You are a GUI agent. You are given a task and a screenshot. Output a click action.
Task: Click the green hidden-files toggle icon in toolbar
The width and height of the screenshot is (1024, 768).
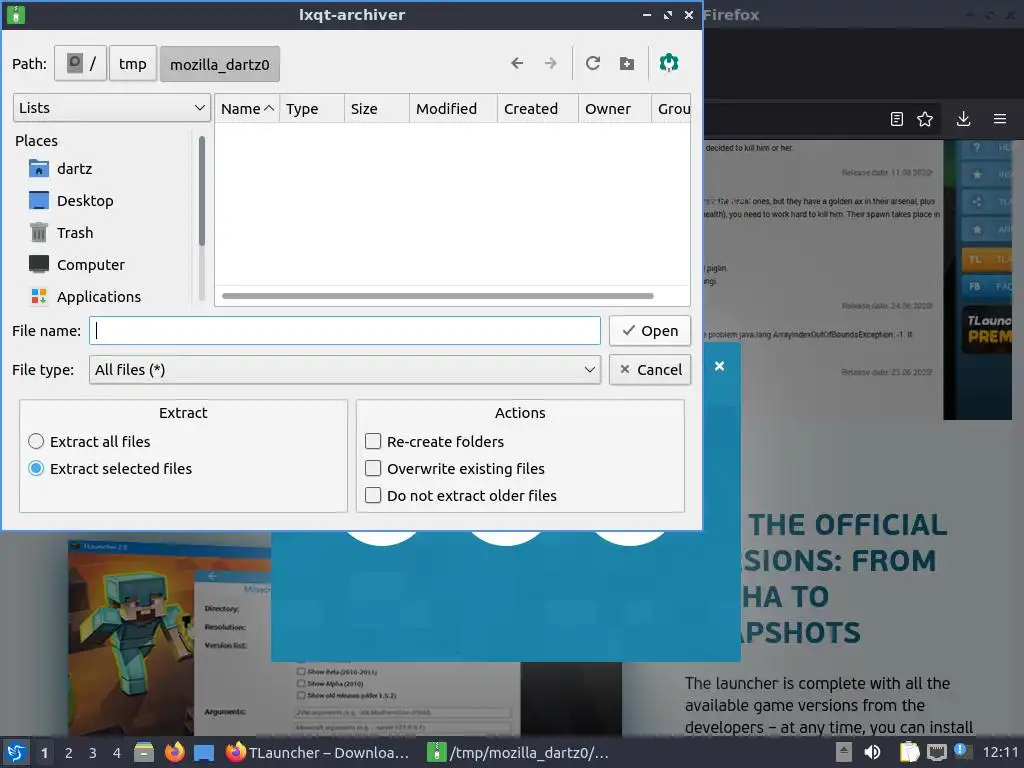[669, 63]
